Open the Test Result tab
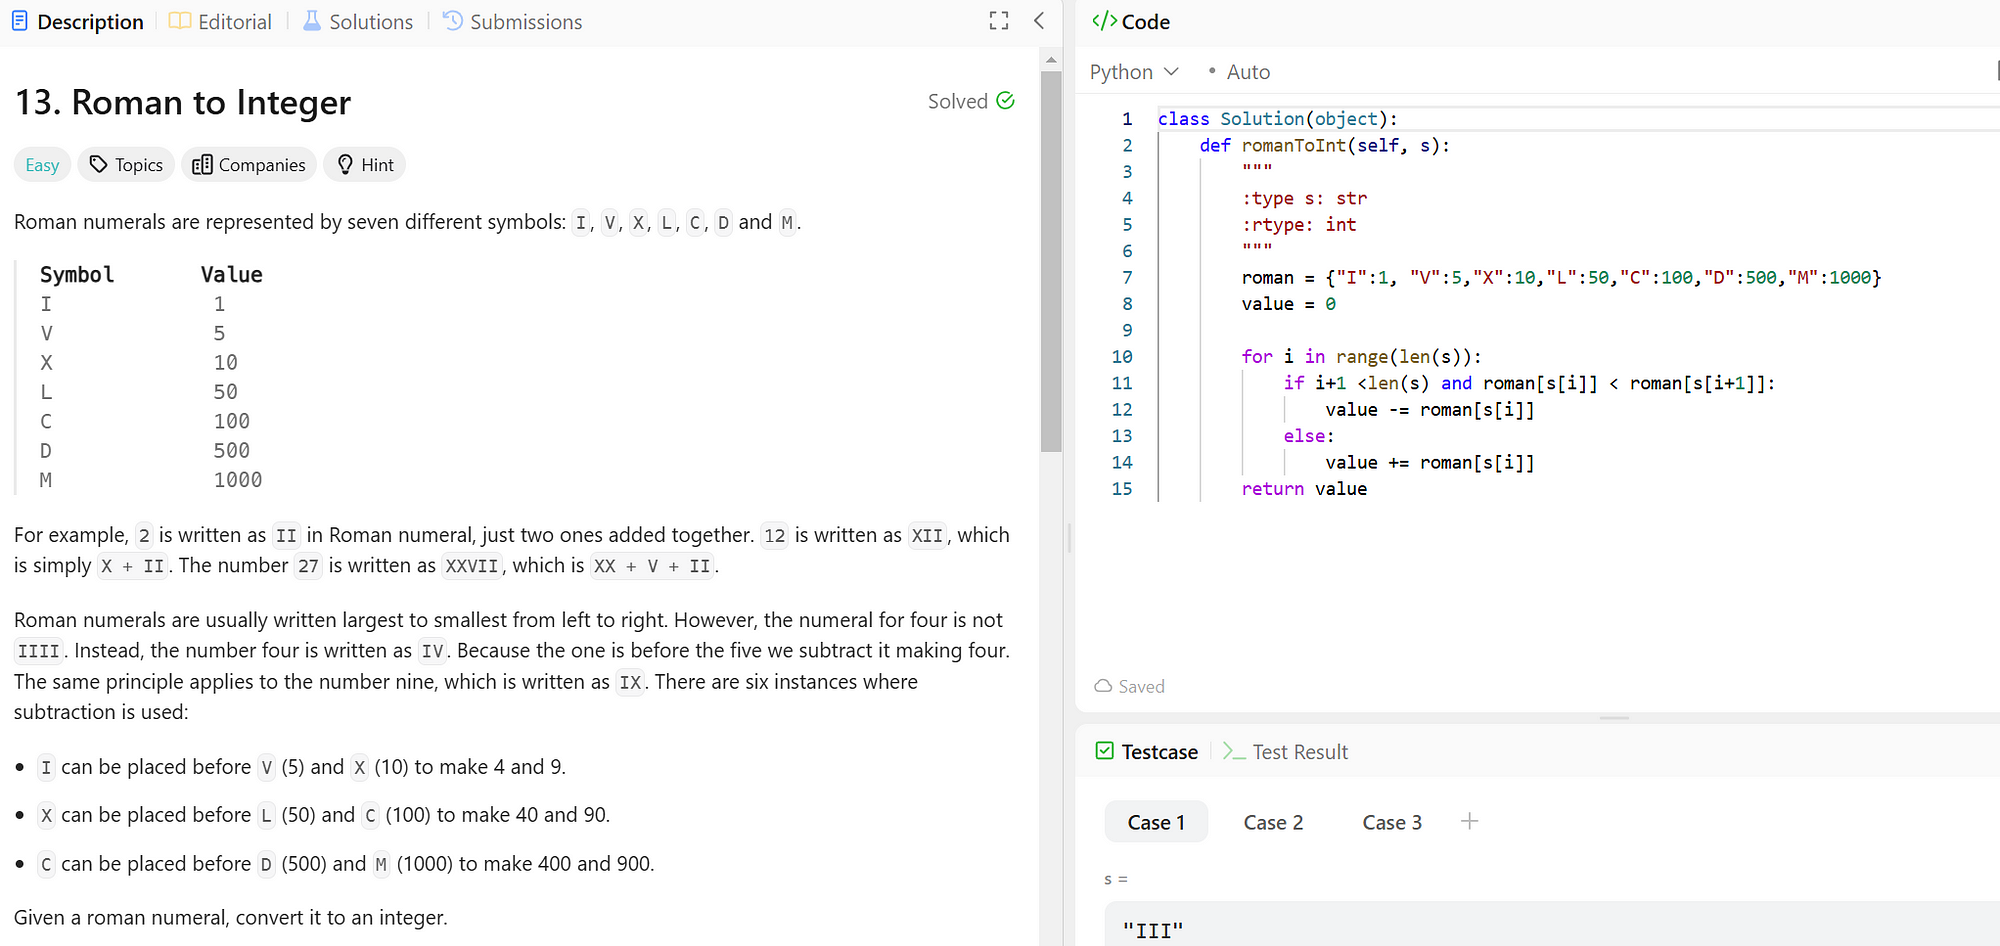Viewport: 2000px width, 946px height. point(1286,752)
